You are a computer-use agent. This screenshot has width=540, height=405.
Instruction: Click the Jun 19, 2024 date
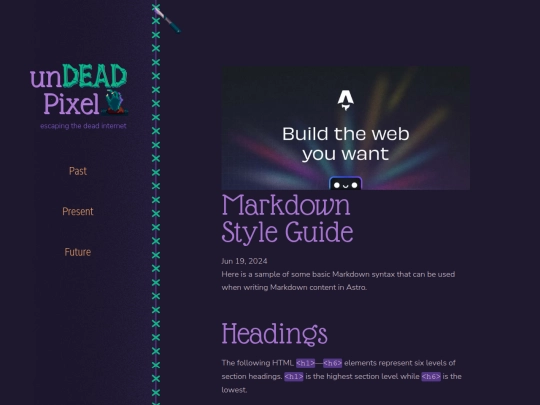point(244,261)
